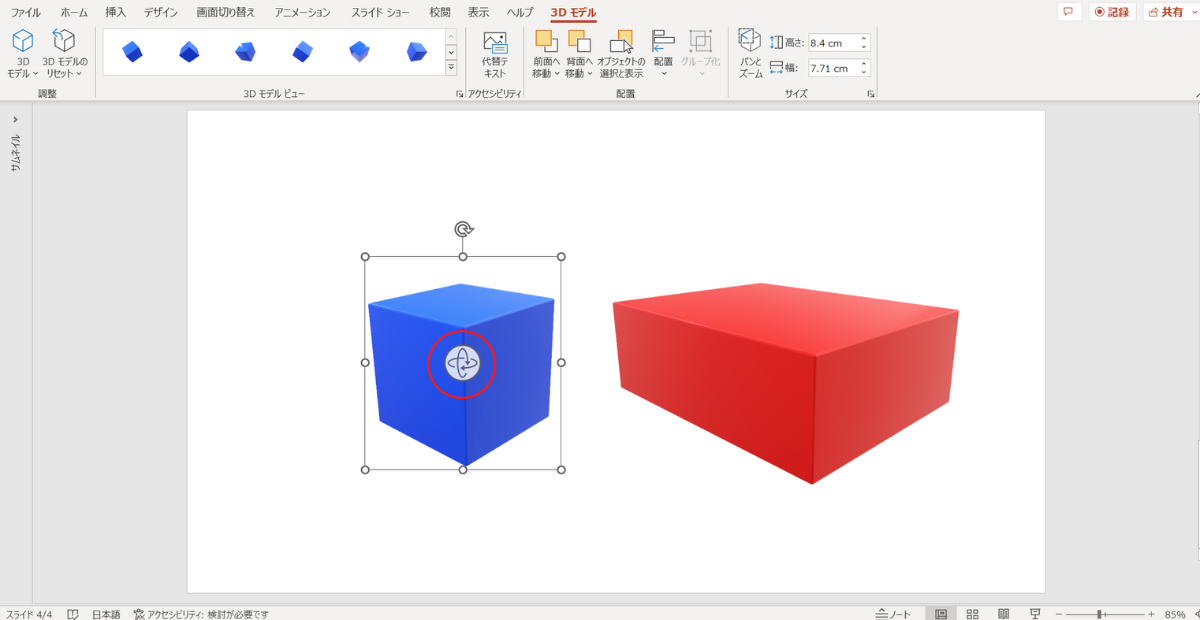Switch to the デザイン tab

coord(162,13)
